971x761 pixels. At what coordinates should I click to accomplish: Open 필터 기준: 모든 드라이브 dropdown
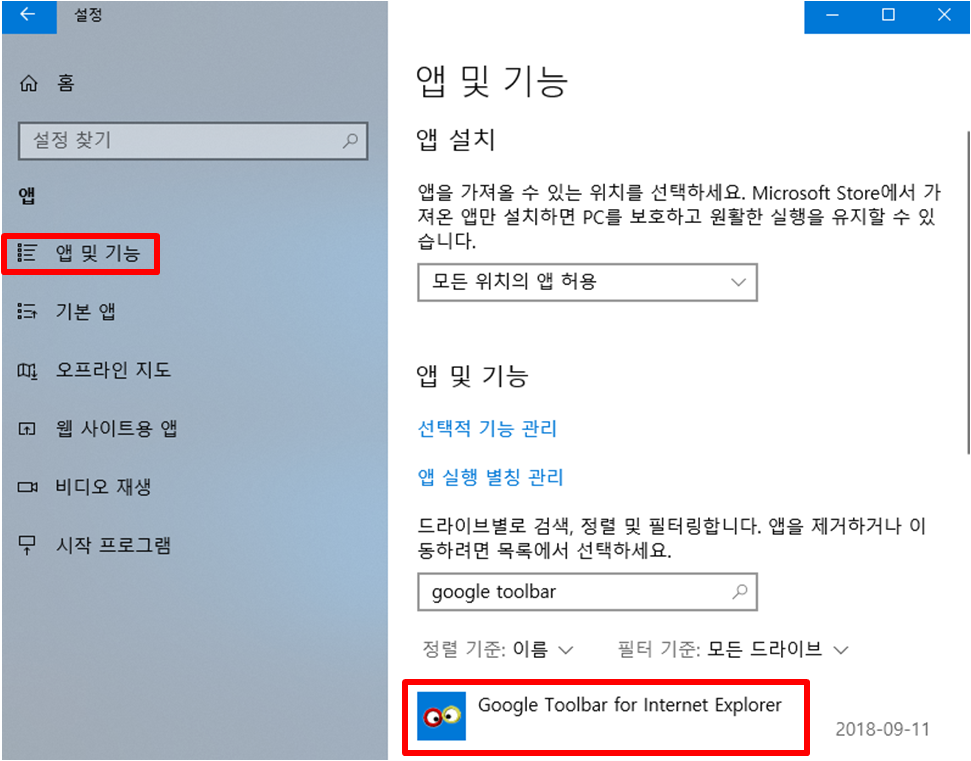click(733, 650)
